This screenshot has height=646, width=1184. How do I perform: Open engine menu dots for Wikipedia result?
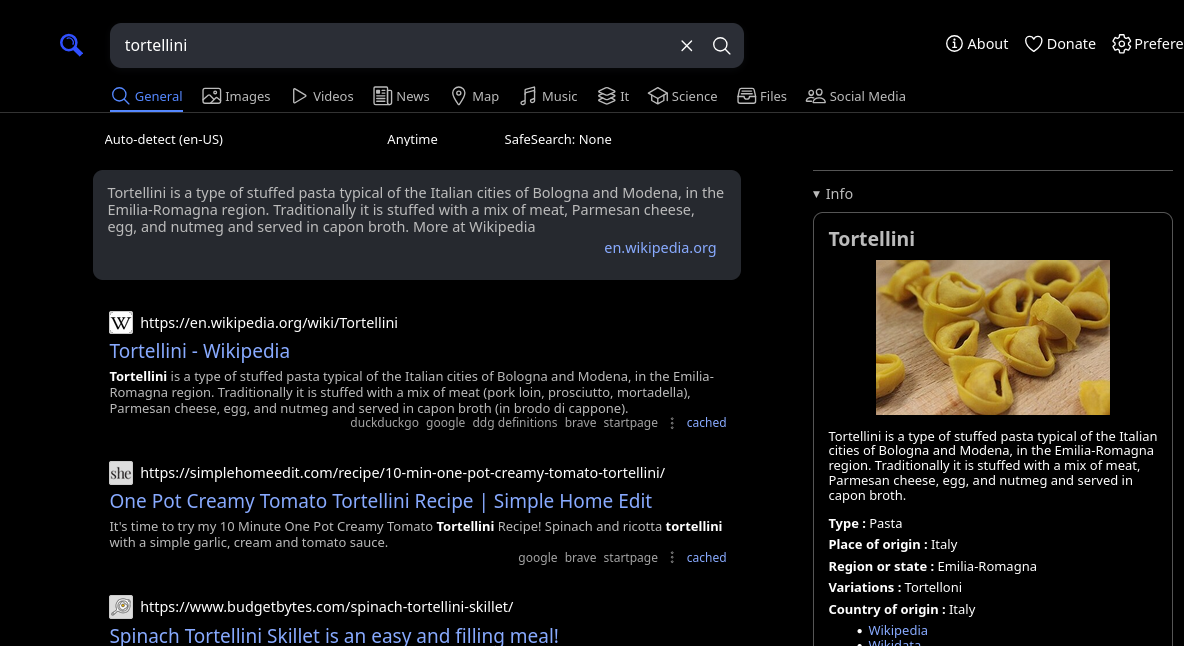tap(672, 423)
